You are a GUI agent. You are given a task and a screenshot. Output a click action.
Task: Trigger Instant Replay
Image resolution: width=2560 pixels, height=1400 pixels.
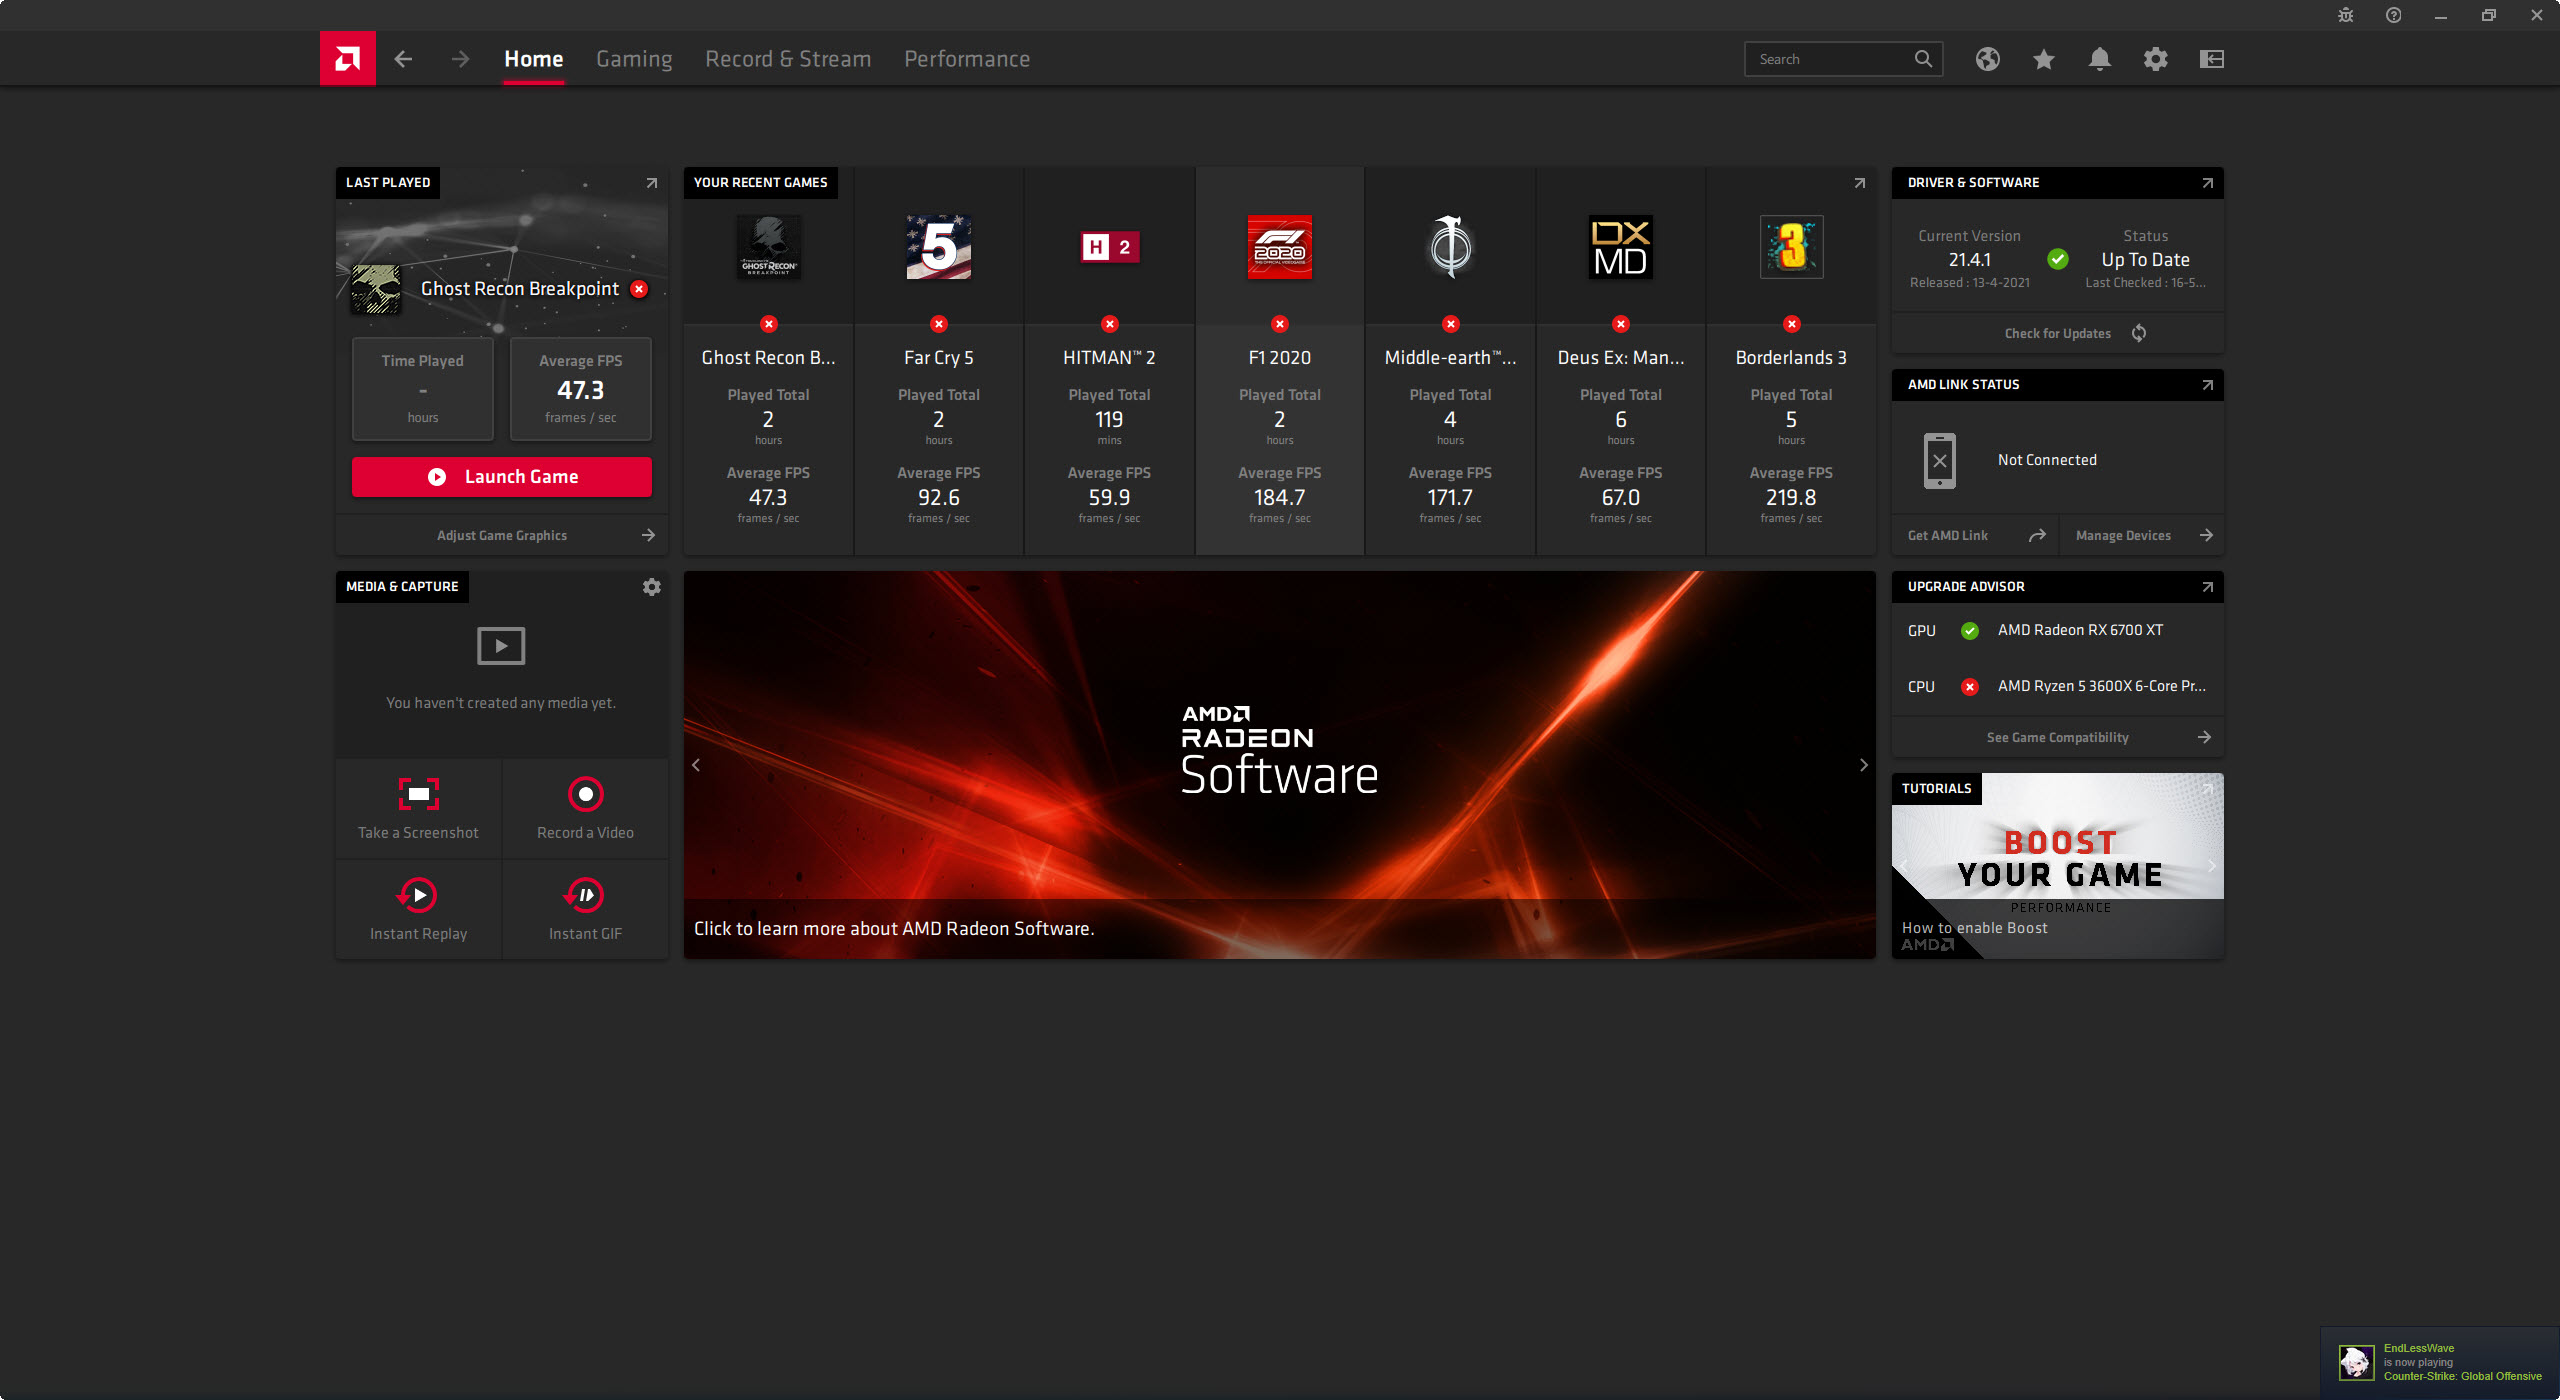(x=419, y=909)
